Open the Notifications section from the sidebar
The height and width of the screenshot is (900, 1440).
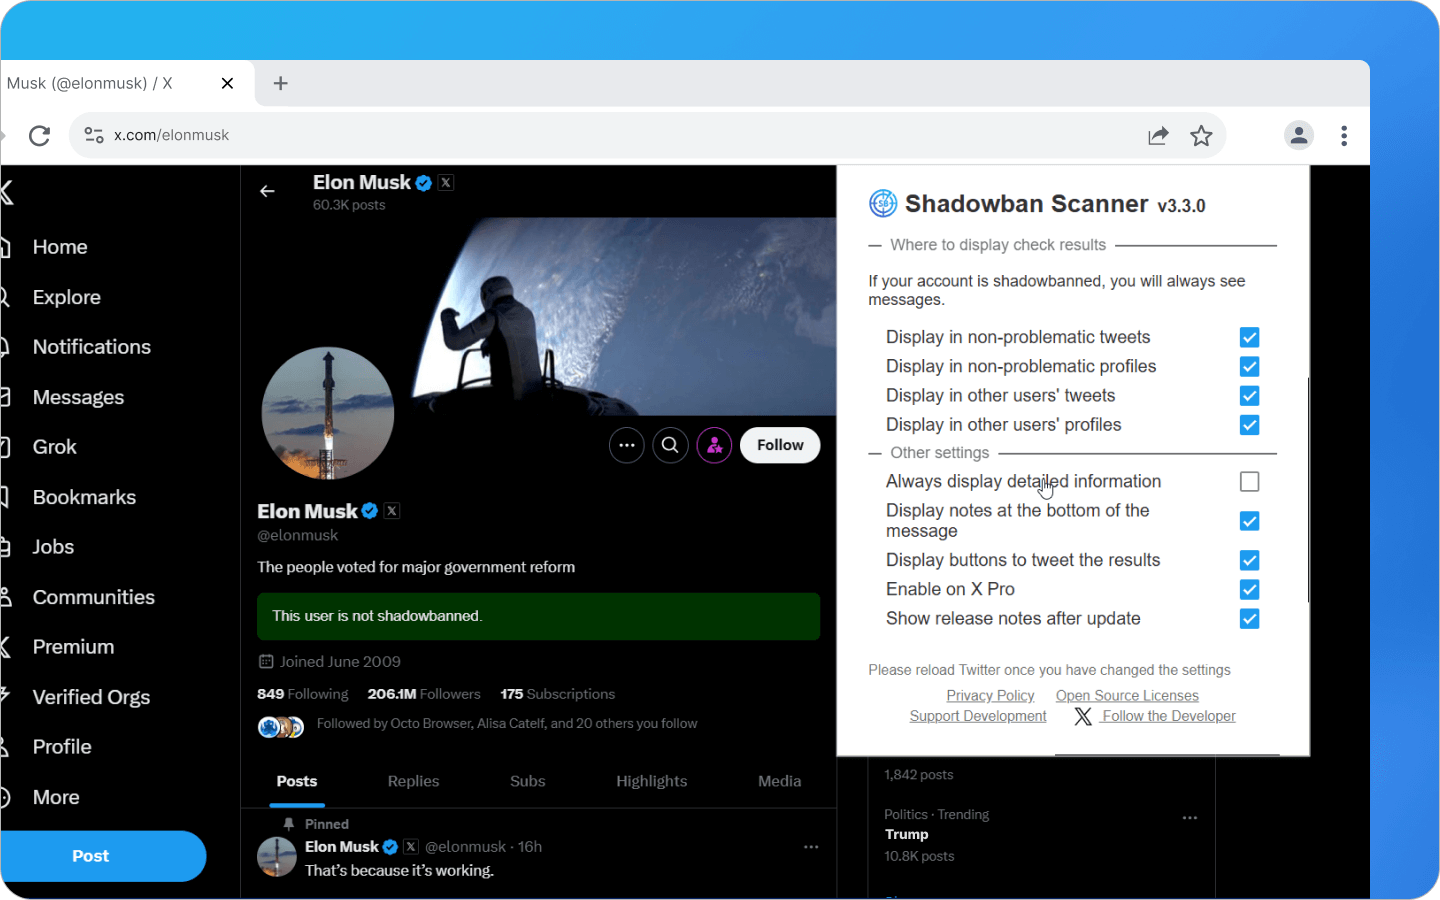(91, 347)
